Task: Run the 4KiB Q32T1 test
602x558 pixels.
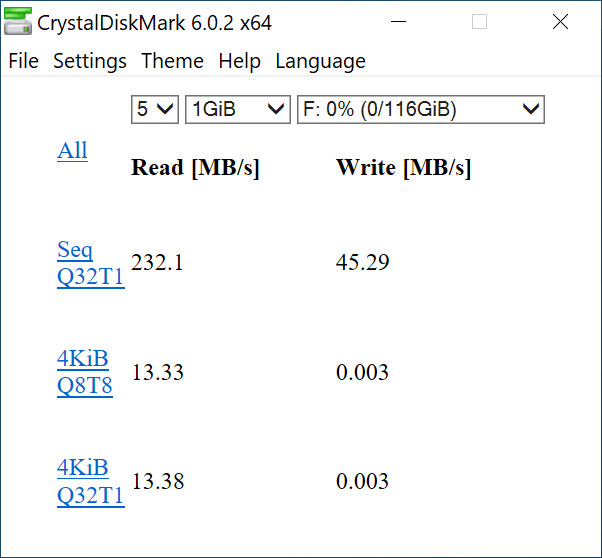Action: (x=90, y=482)
